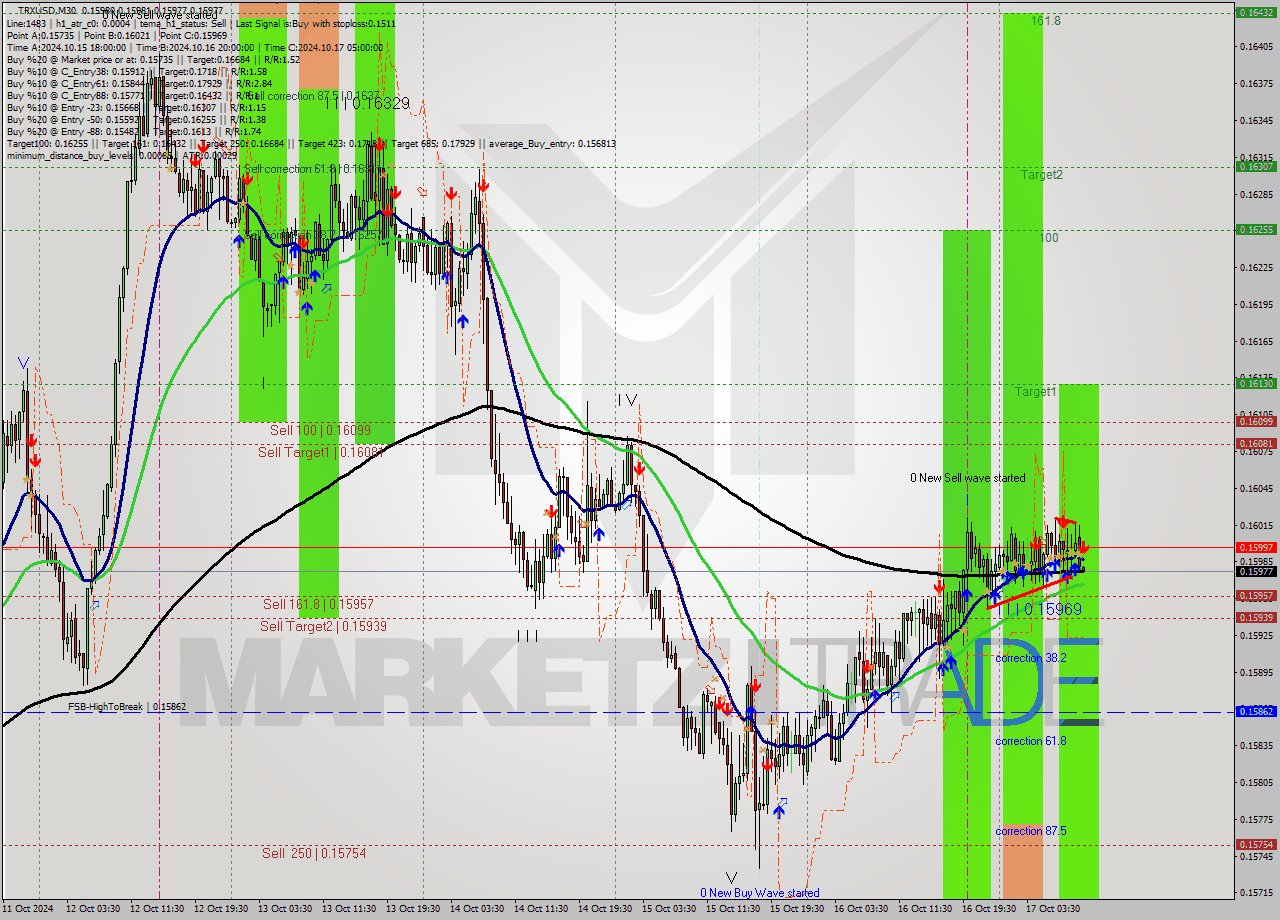Select the 'Sell 250 | 0.15754' label

tap(314, 853)
